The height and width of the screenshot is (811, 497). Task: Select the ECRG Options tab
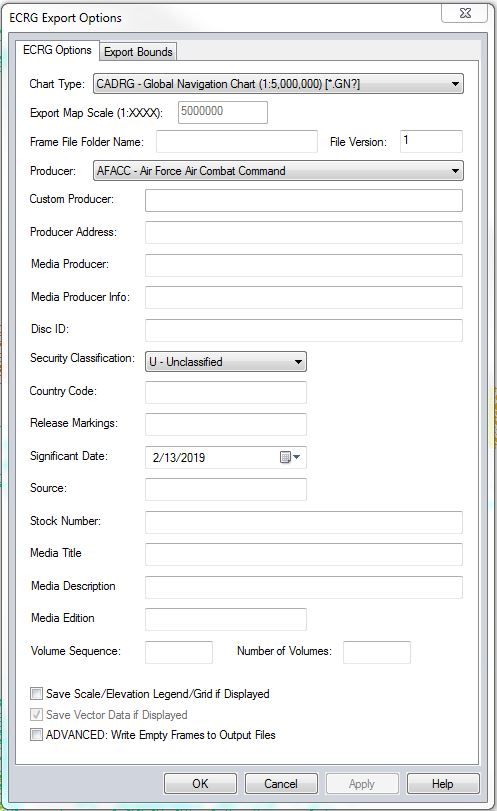[x=57, y=50]
